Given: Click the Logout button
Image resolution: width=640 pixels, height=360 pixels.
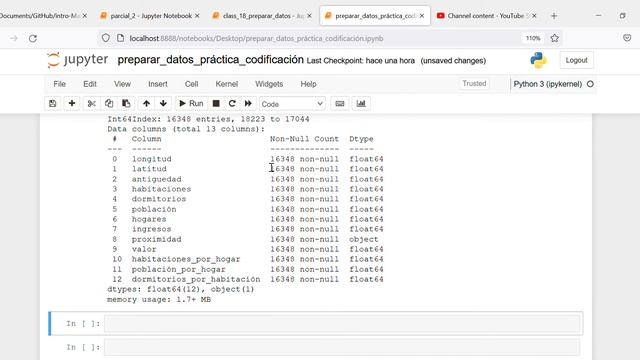Looking at the screenshot, I should coord(576,60).
